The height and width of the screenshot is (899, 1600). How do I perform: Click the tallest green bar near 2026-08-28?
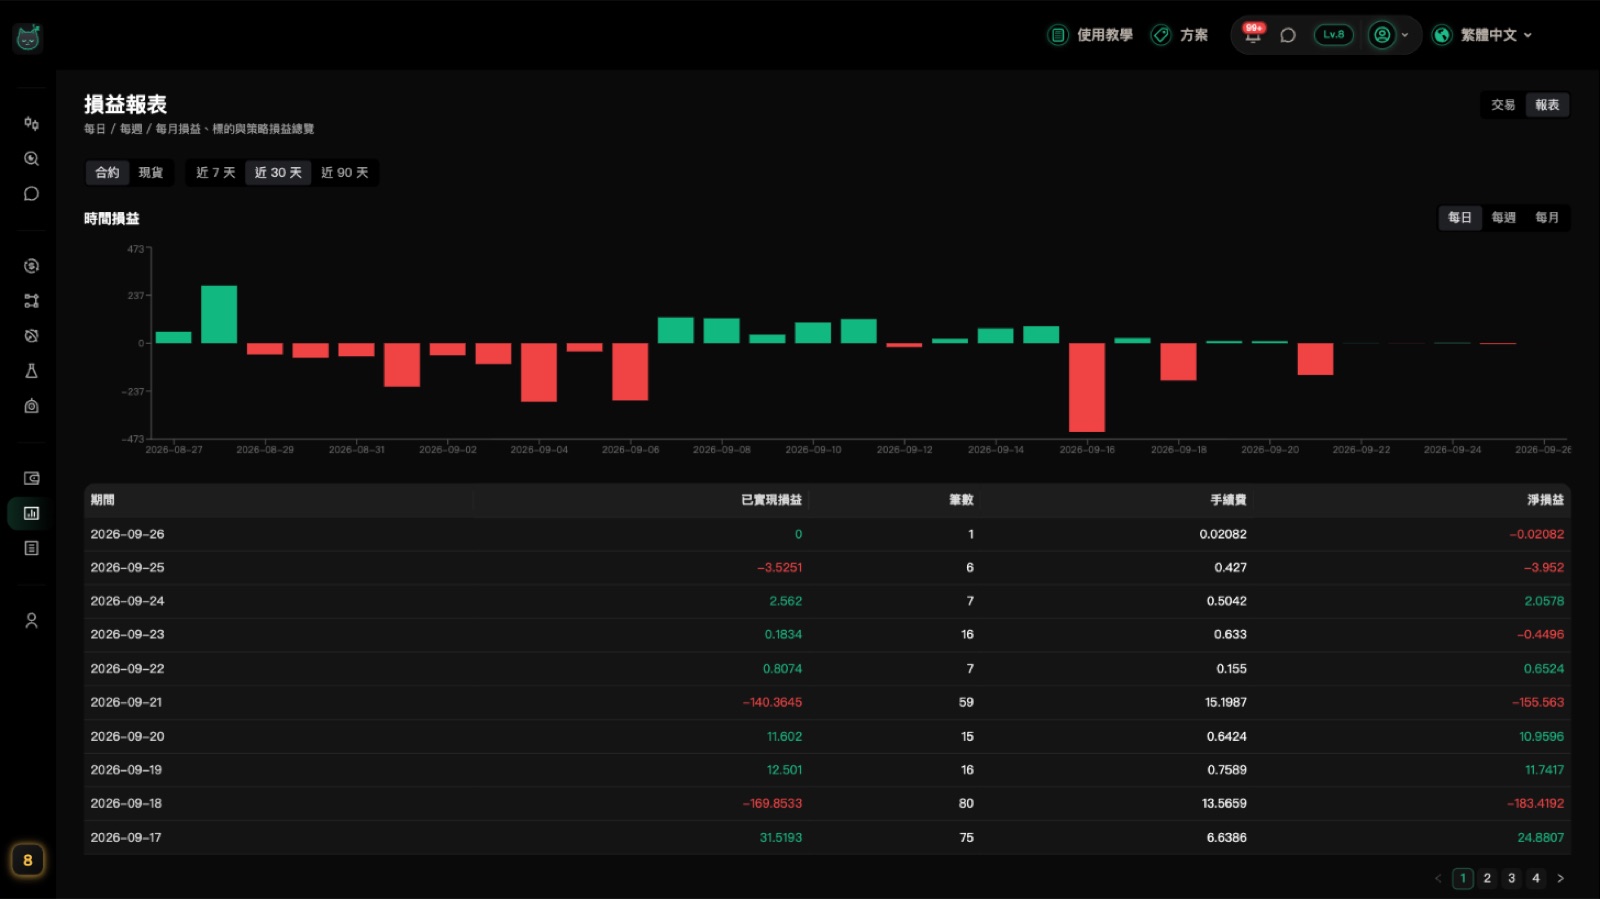[219, 315]
